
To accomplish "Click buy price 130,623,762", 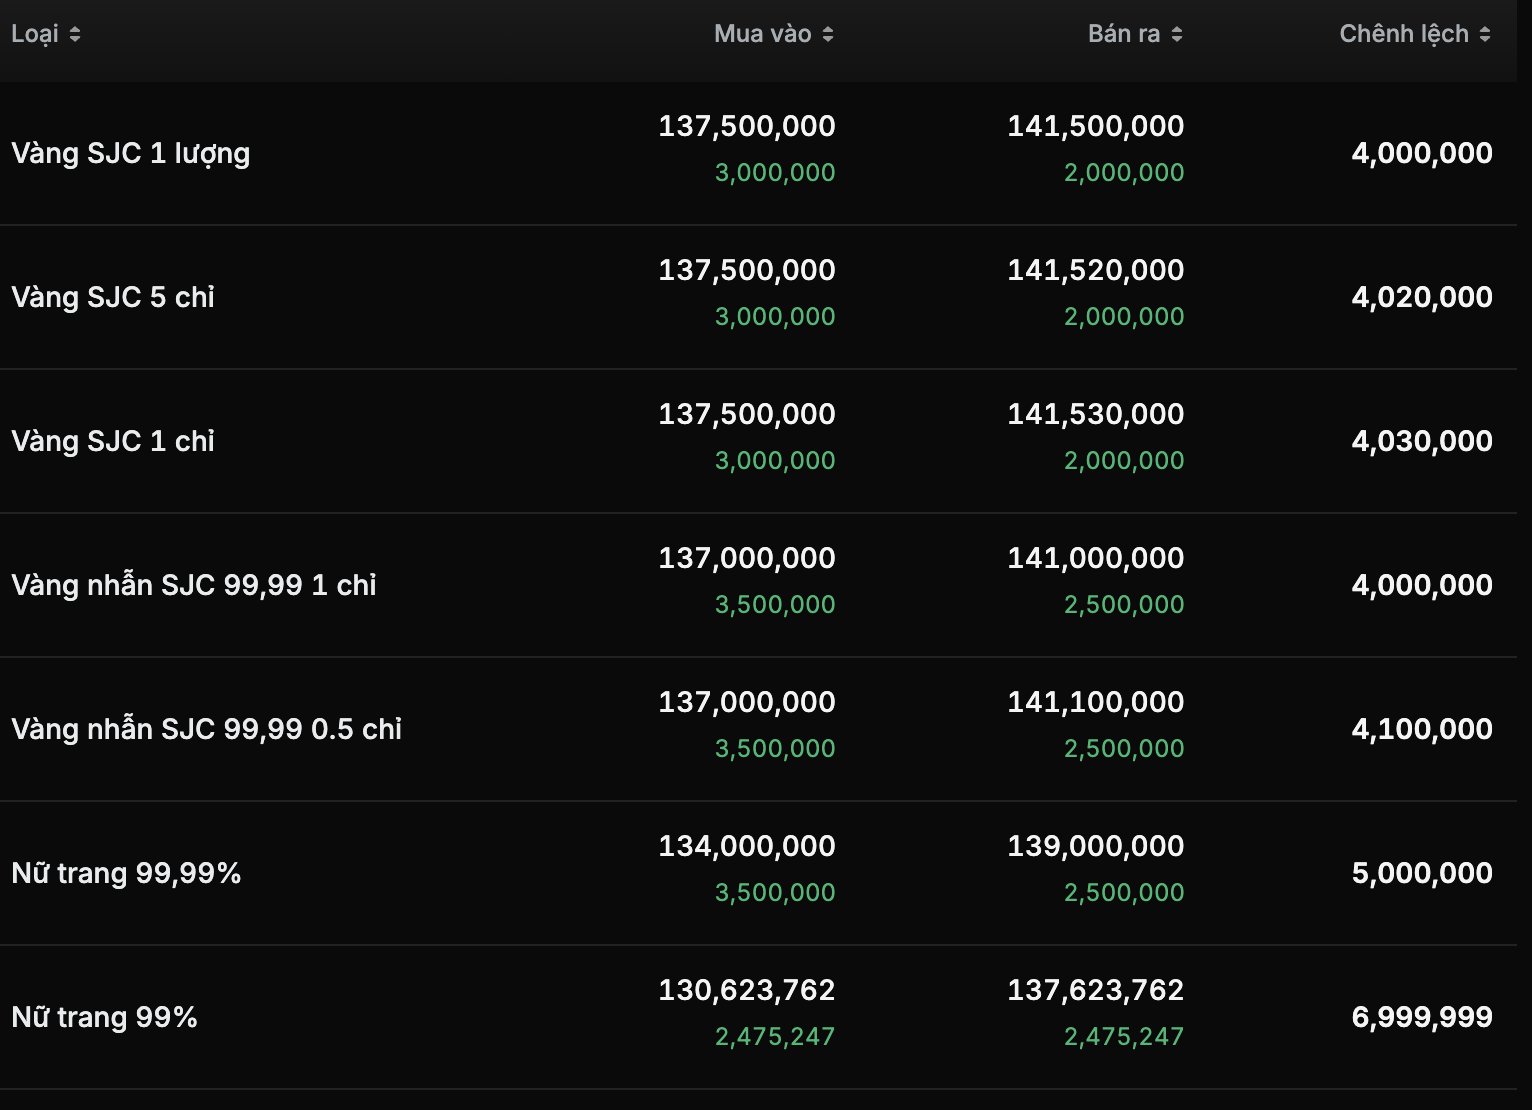I will pyautogui.click(x=747, y=990).
